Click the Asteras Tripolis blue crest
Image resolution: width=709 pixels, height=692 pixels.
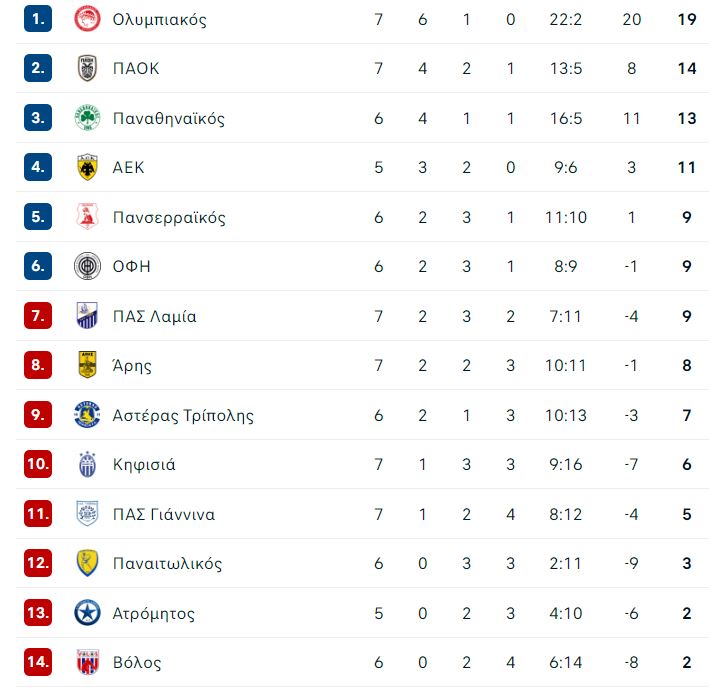tap(87, 414)
